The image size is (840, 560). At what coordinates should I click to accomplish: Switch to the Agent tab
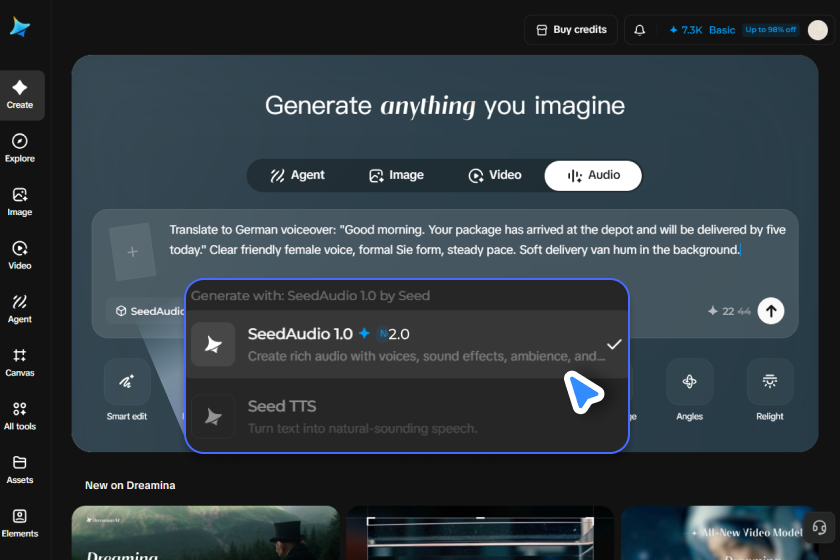click(298, 175)
